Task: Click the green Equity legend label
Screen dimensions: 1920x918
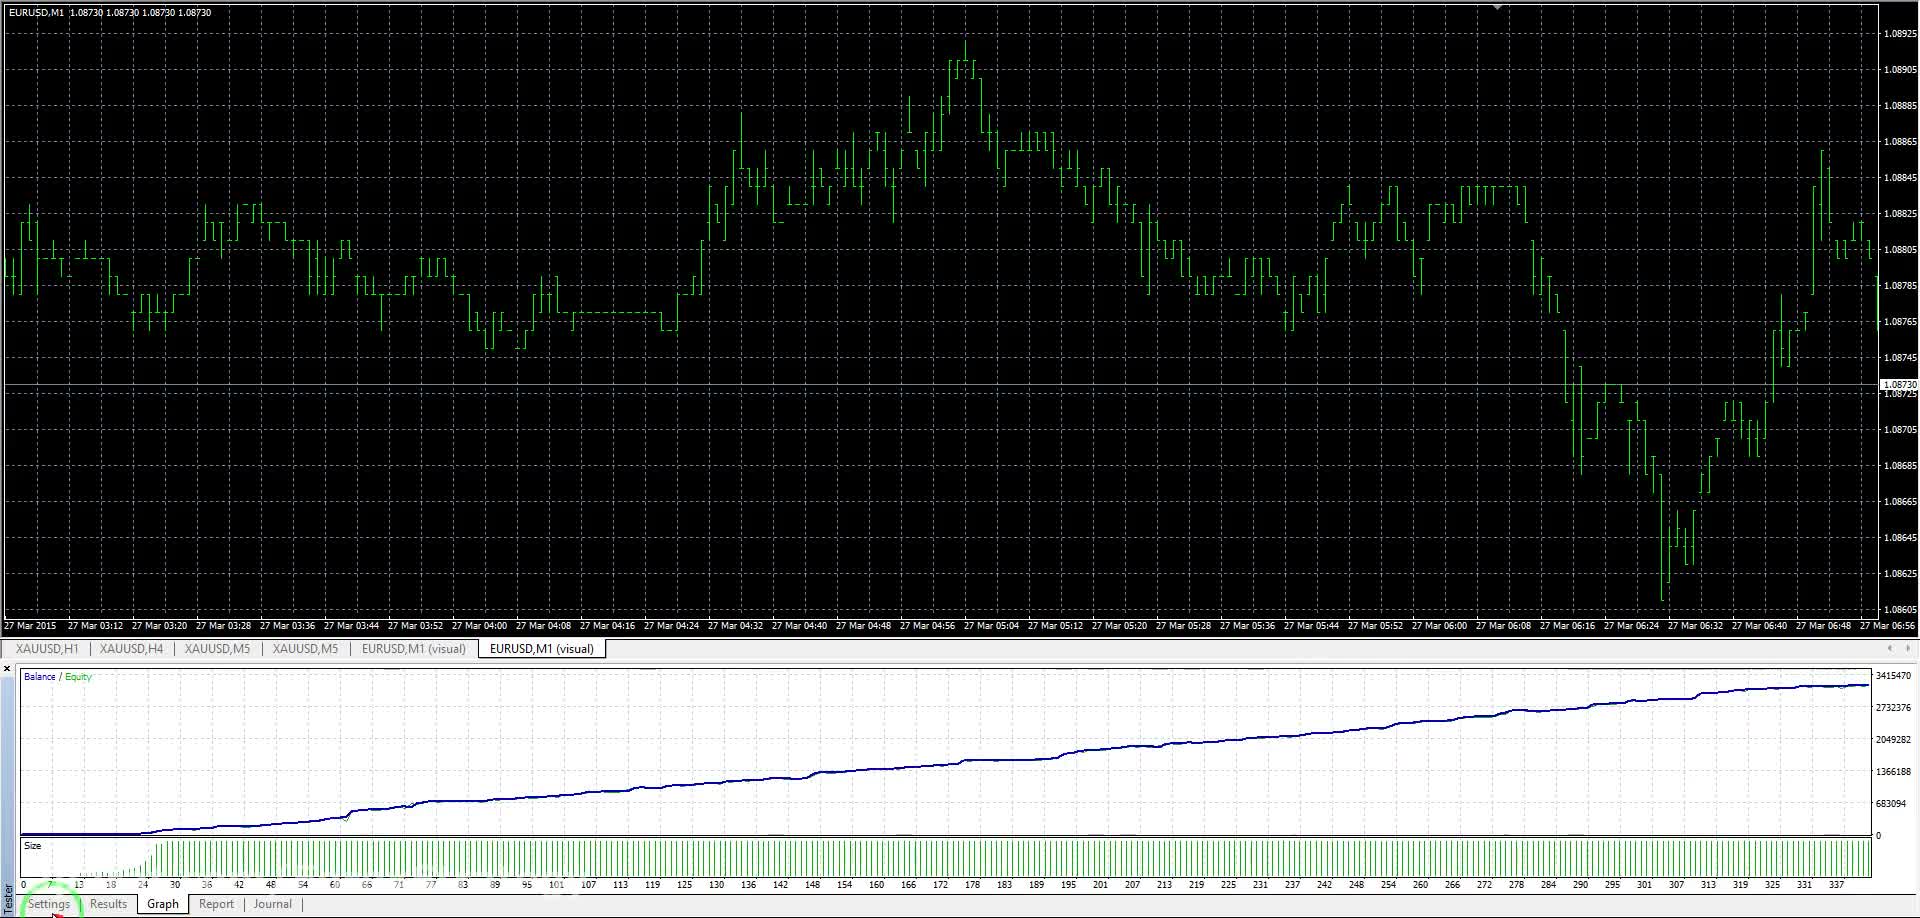Action: pyautogui.click(x=78, y=677)
